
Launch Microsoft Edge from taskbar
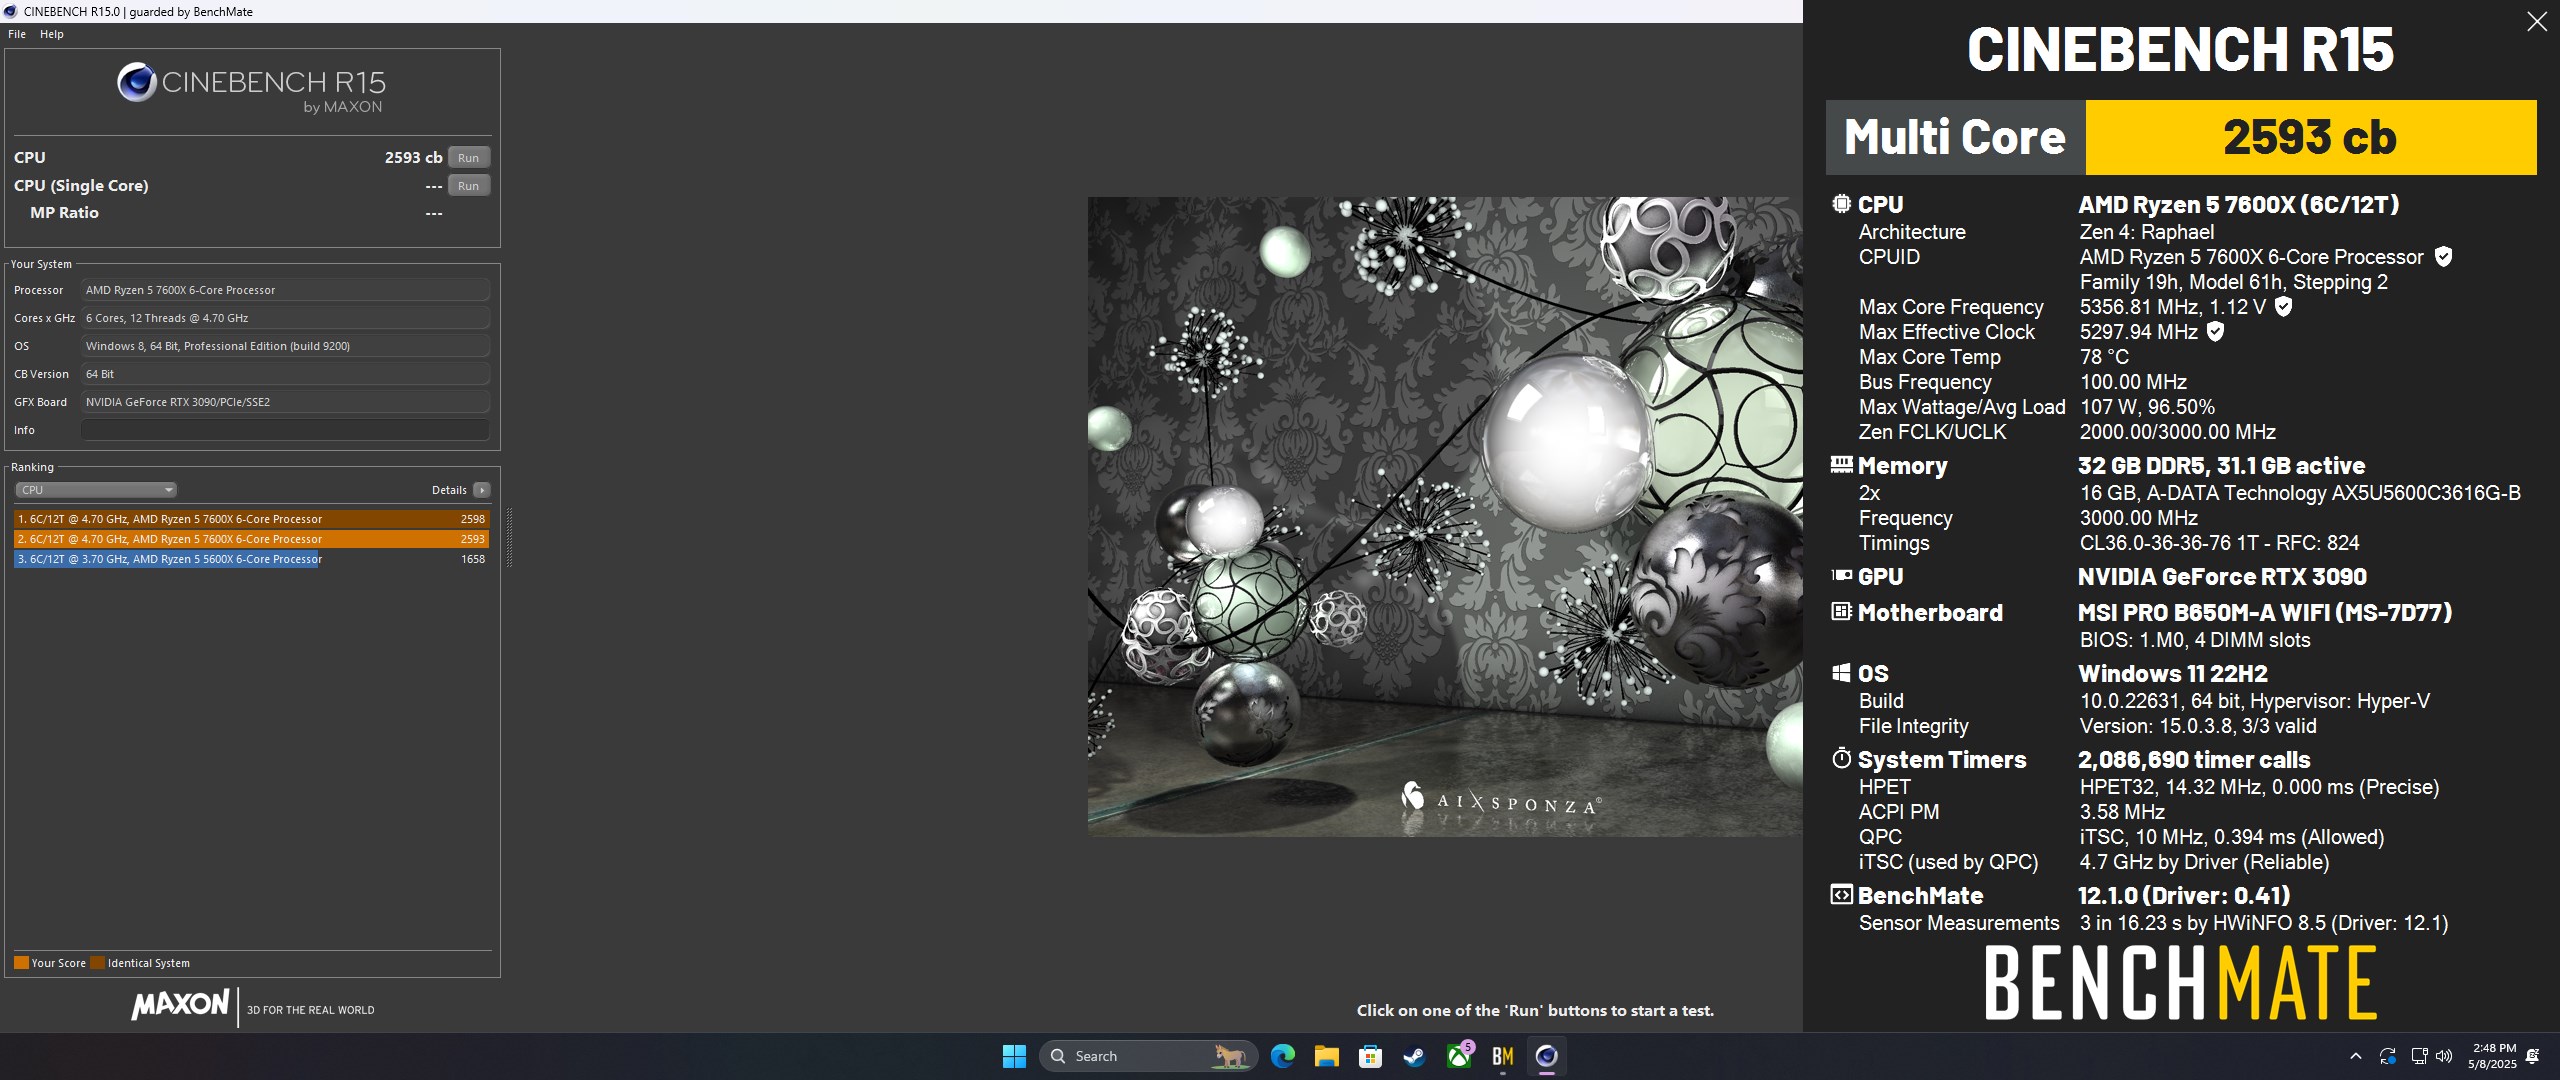tap(1282, 1056)
